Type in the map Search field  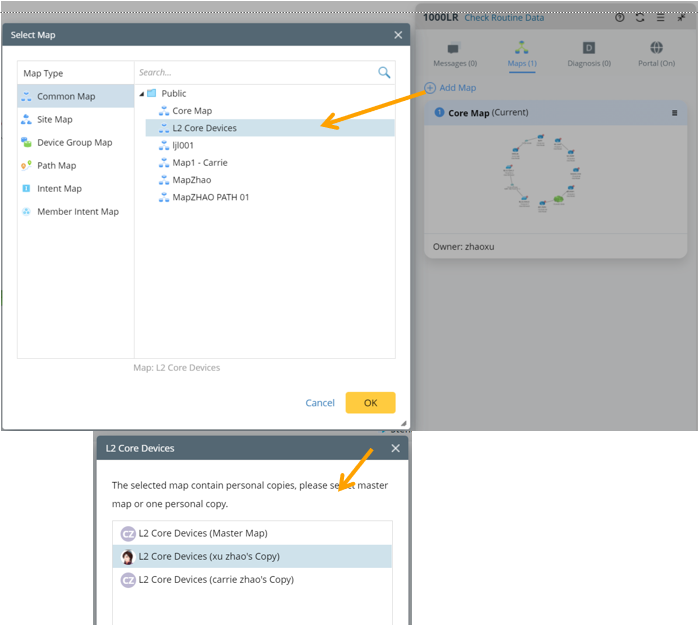tap(255, 73)
